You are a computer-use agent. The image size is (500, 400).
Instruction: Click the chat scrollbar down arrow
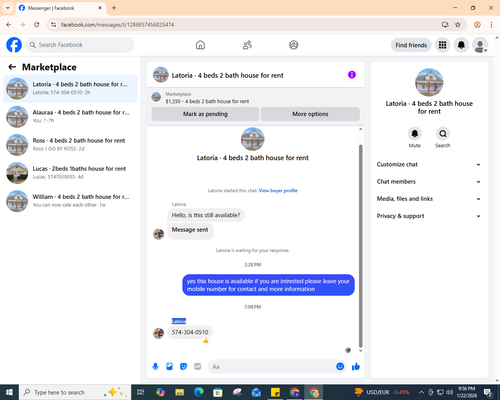pos(360,351)
